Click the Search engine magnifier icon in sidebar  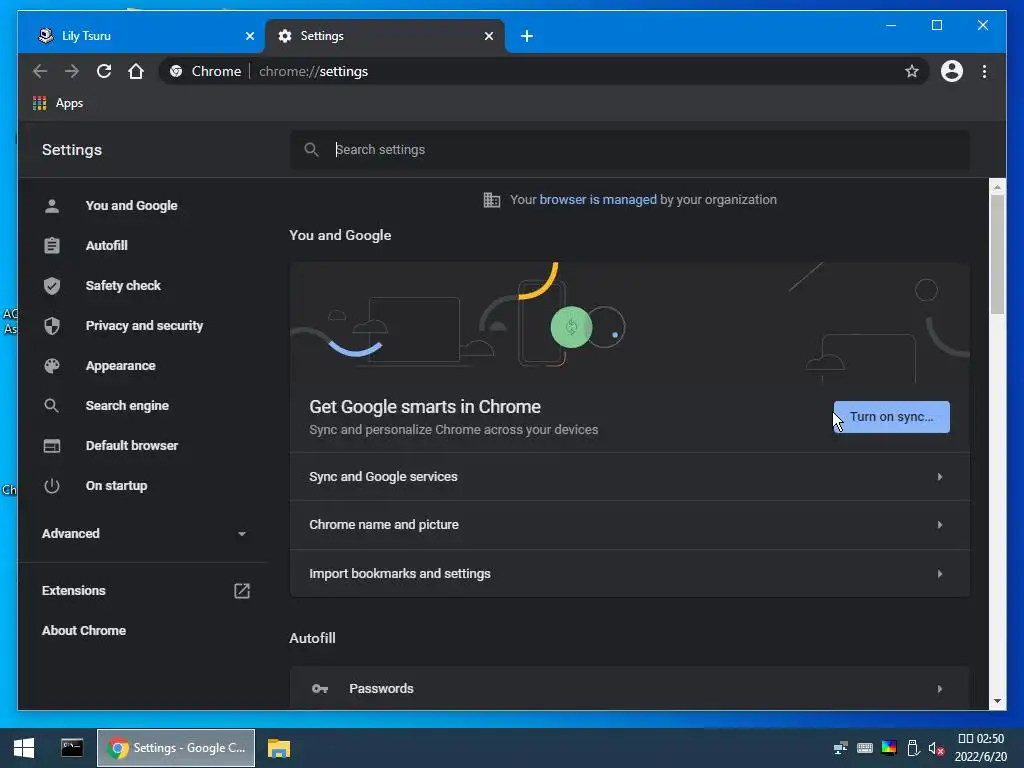click(x=52, y=406)
